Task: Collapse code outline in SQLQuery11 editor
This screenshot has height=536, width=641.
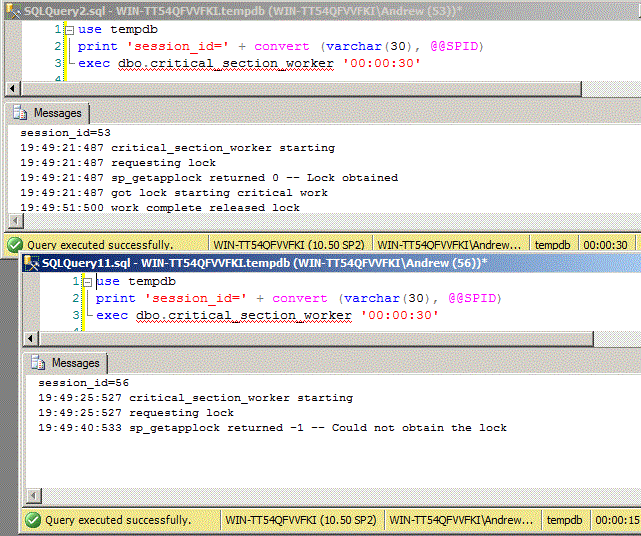Action: [x=85, y=282]
